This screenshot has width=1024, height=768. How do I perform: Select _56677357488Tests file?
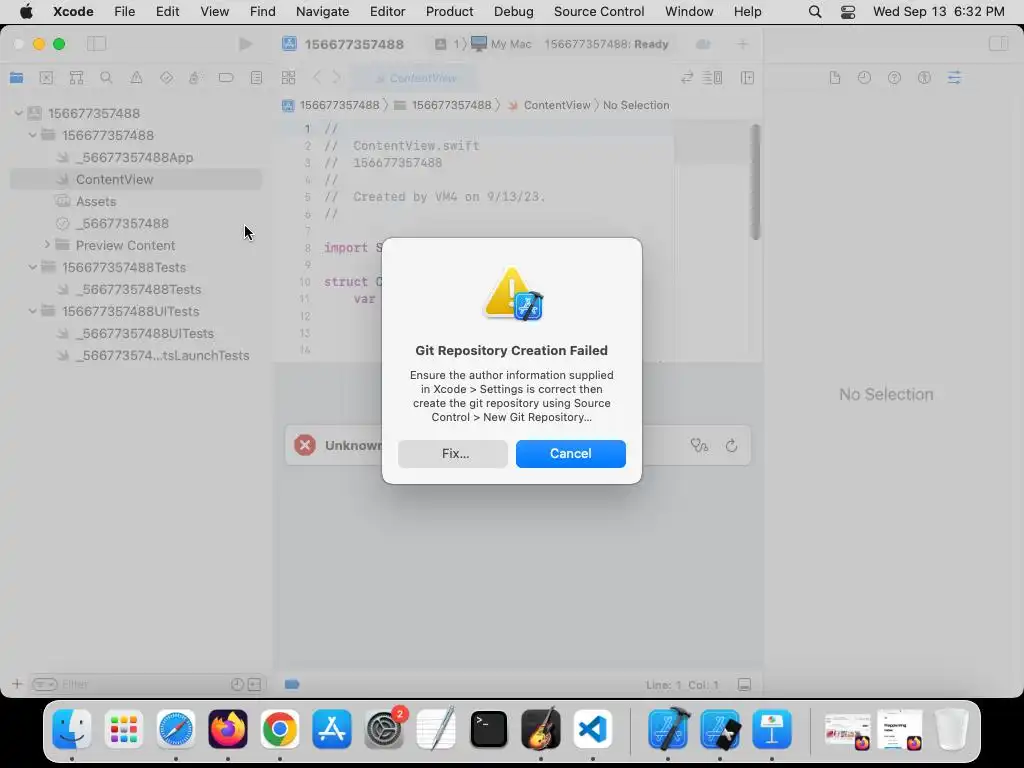click(136, 289)
